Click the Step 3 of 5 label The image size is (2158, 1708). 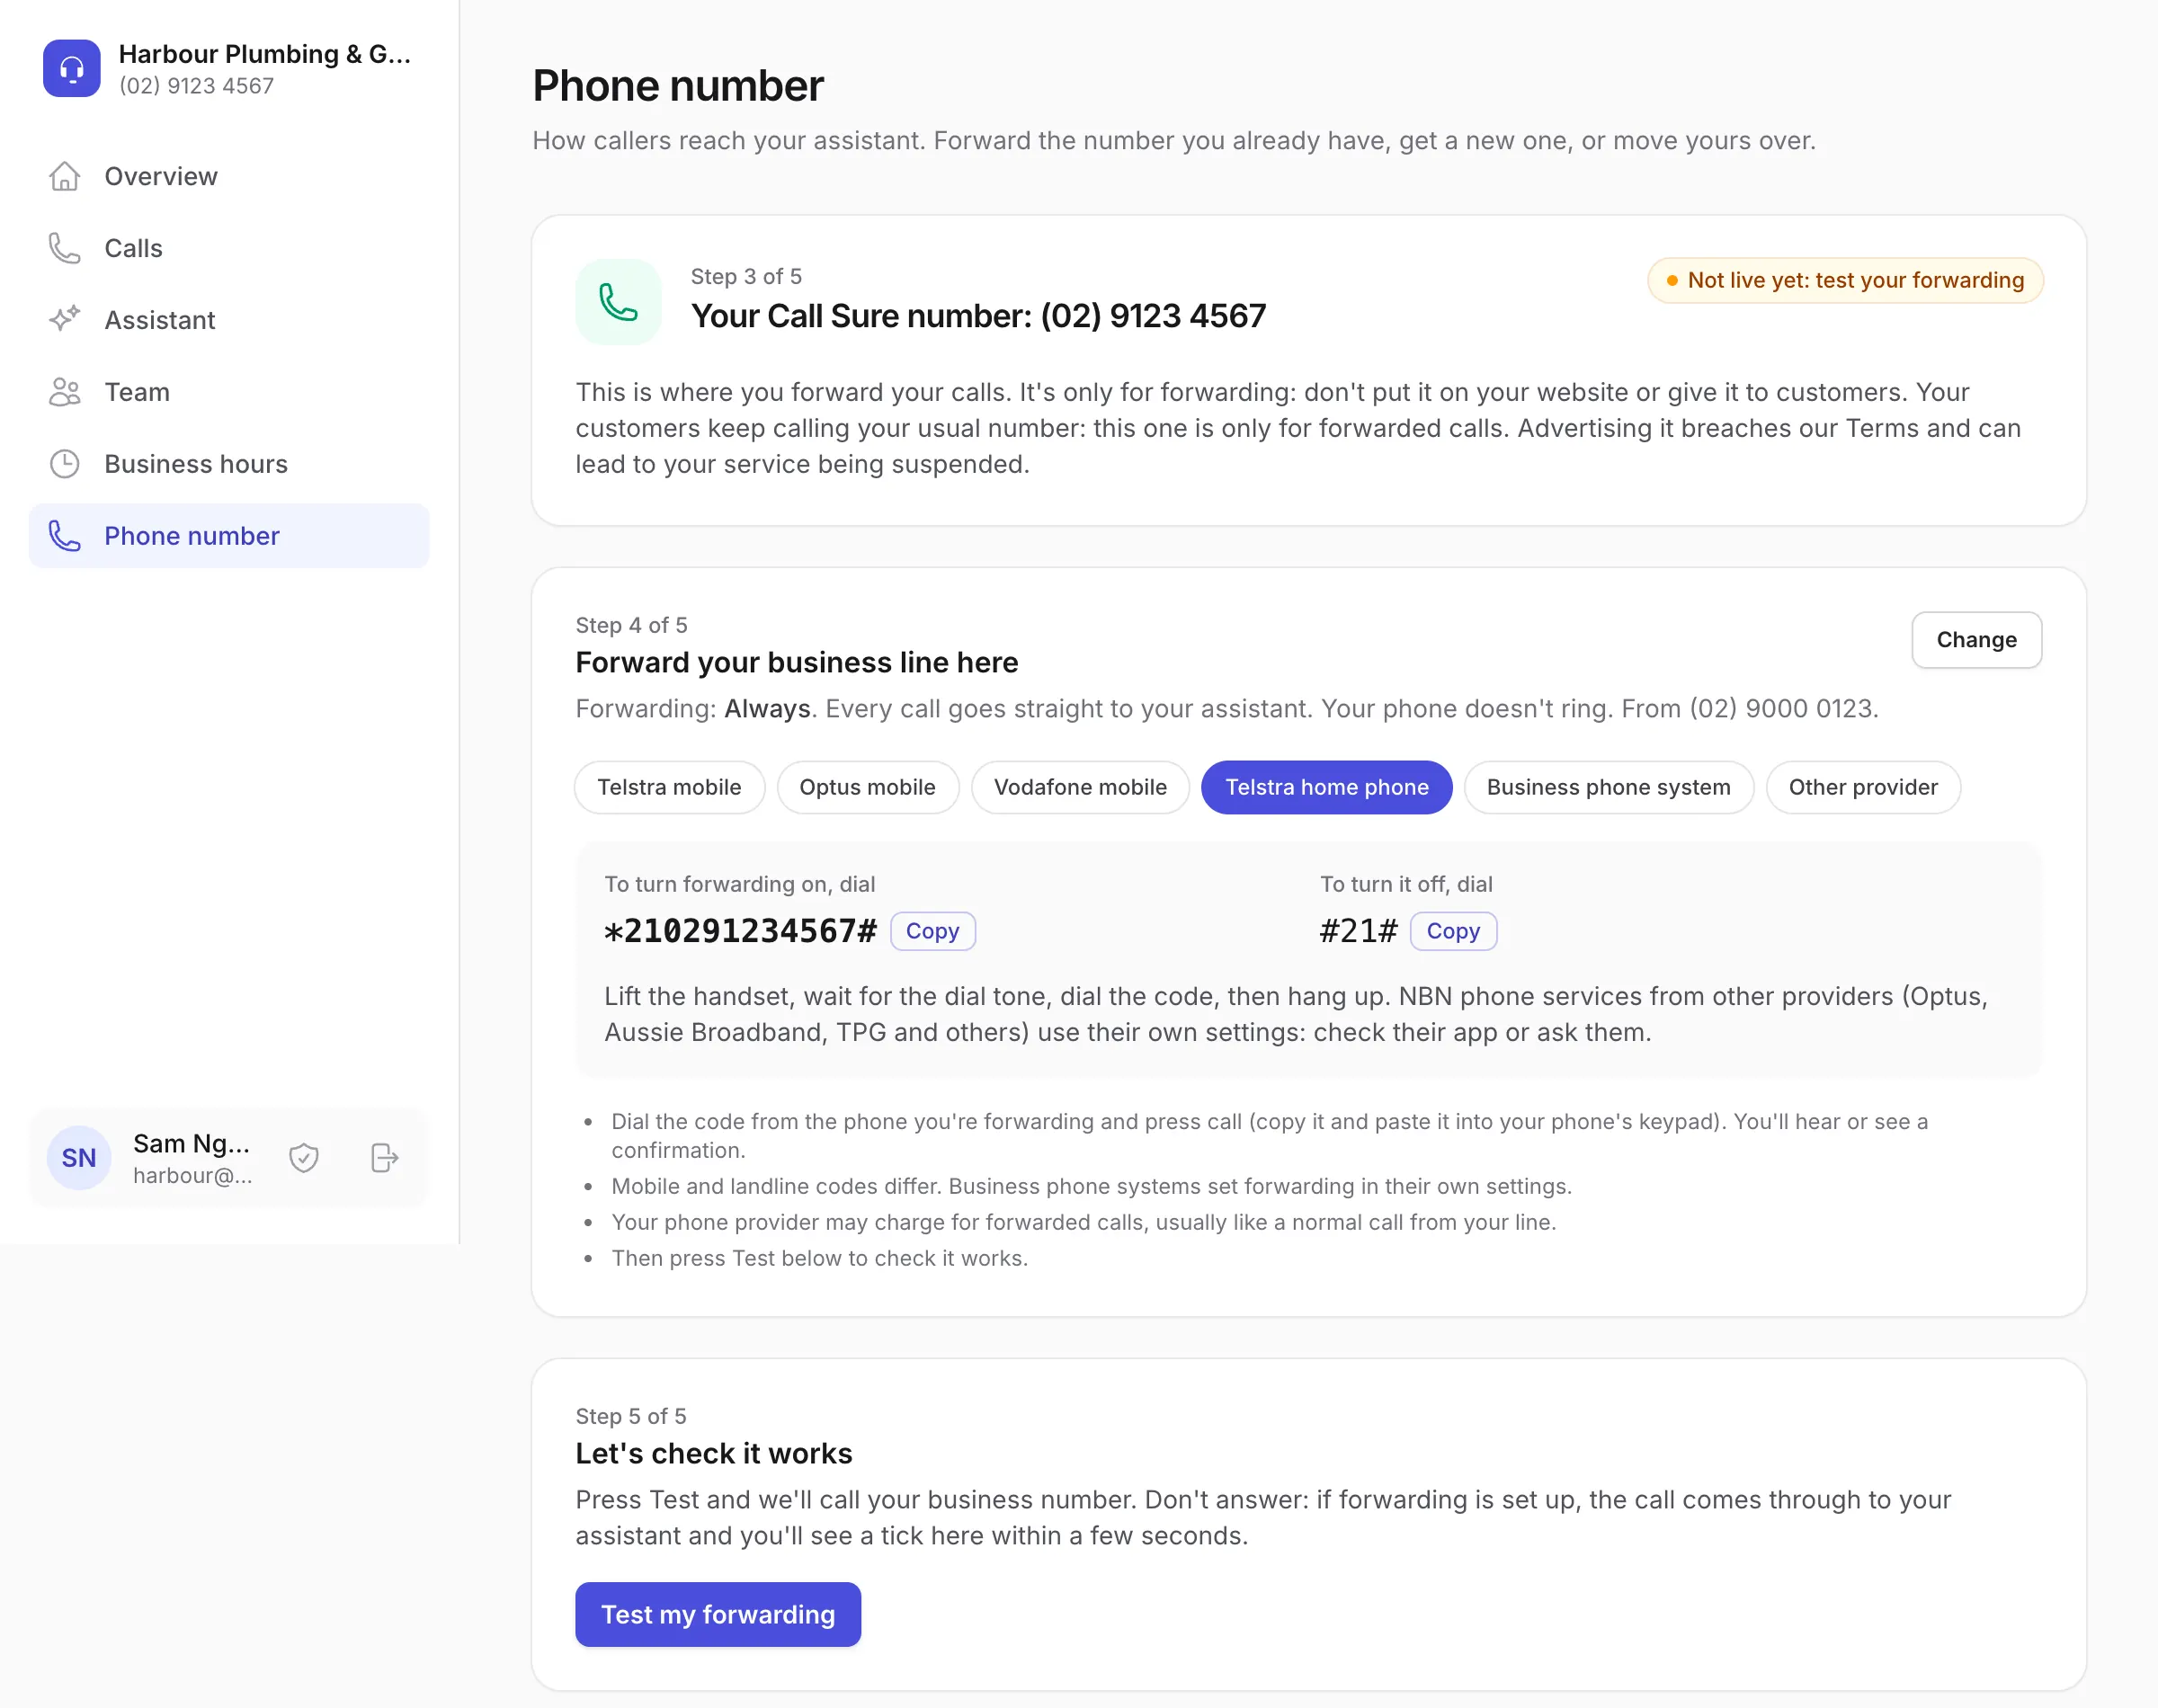746,276
